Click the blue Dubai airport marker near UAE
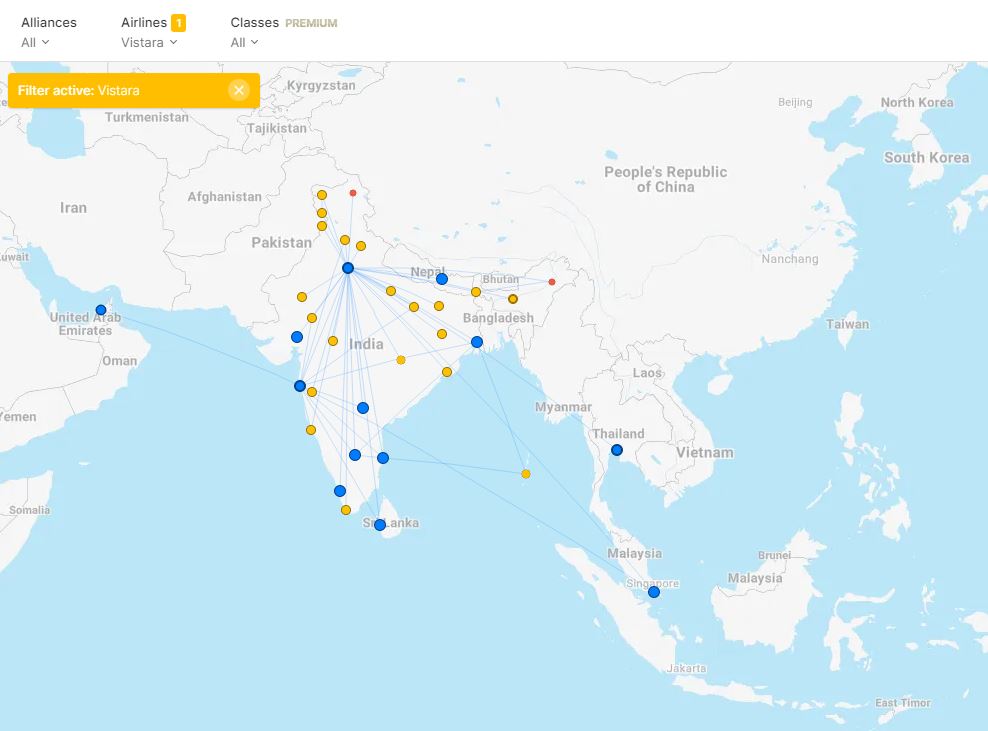Viewport: 988px width, 731px height. [100, 310]
